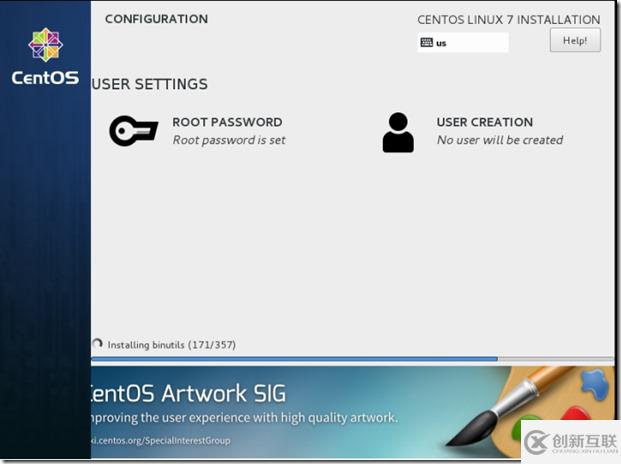The height and width of the screenshot is (464, 621).
Task: Click the CONFIGURATION heading
Action: click(x=156, y=19)
